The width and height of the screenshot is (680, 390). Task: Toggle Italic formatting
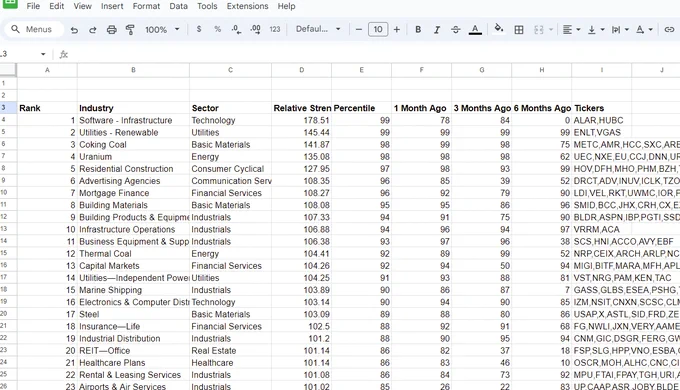tap(437, 29)
